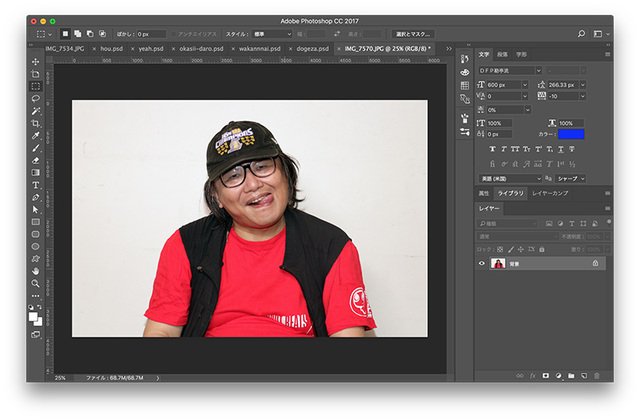Select the Magic Wand tool
Screen dimensions: 640x420
click(36, 111)
